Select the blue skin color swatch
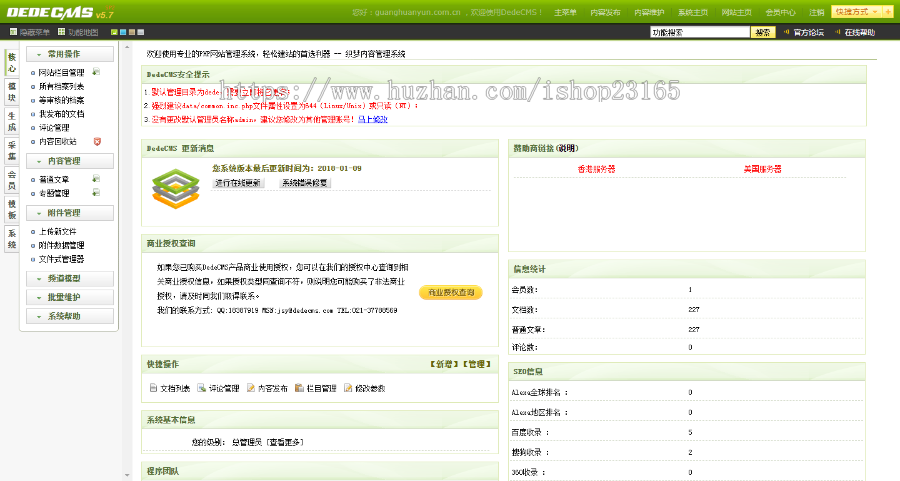The image size is (900, 481). pos(123,32)
